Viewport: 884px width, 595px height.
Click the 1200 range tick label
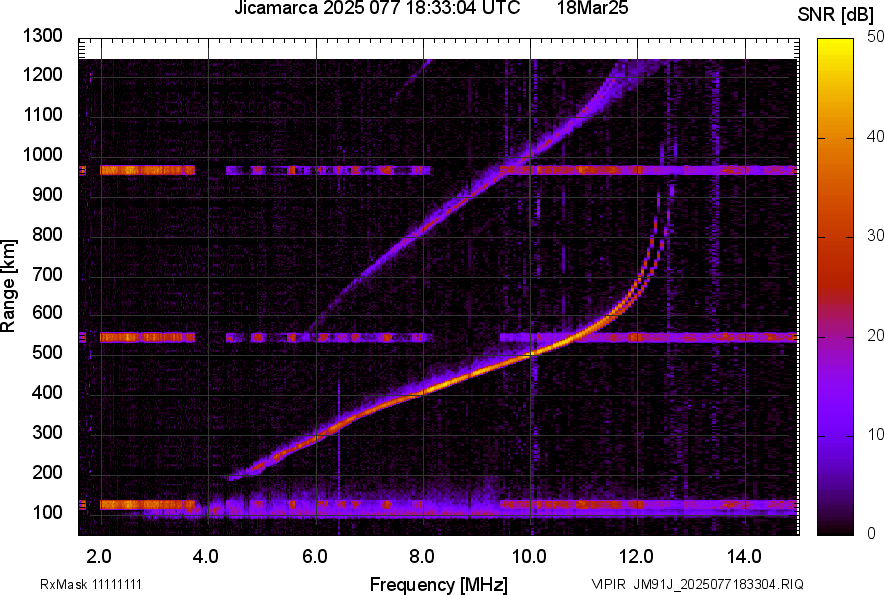(43, 74)
